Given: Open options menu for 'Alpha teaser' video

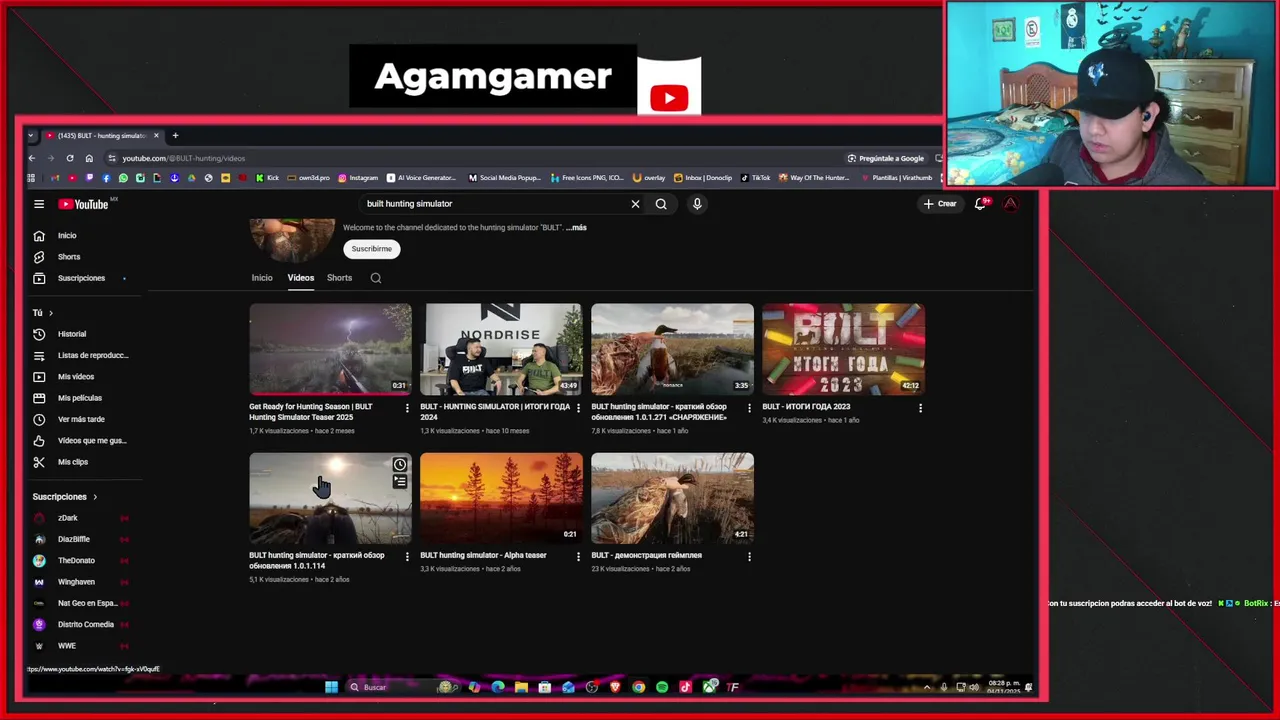Looking at the screenshot, I should coord(578,556).
